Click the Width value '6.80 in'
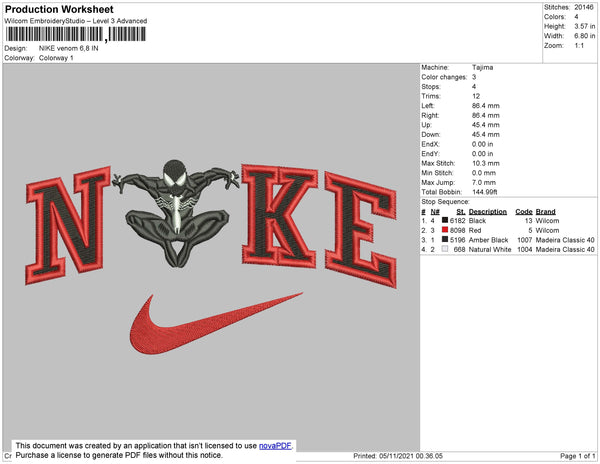This screenshot has width=600, height=464. (584, 36)
